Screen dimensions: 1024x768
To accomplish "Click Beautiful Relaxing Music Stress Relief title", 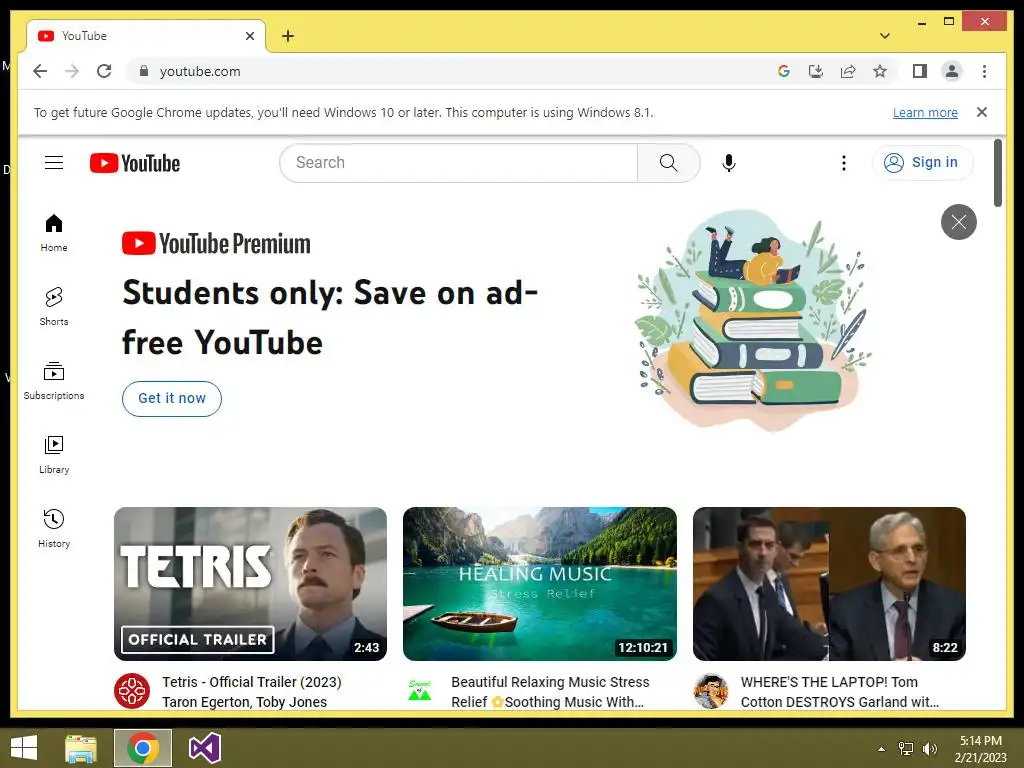I will [550, 692].
